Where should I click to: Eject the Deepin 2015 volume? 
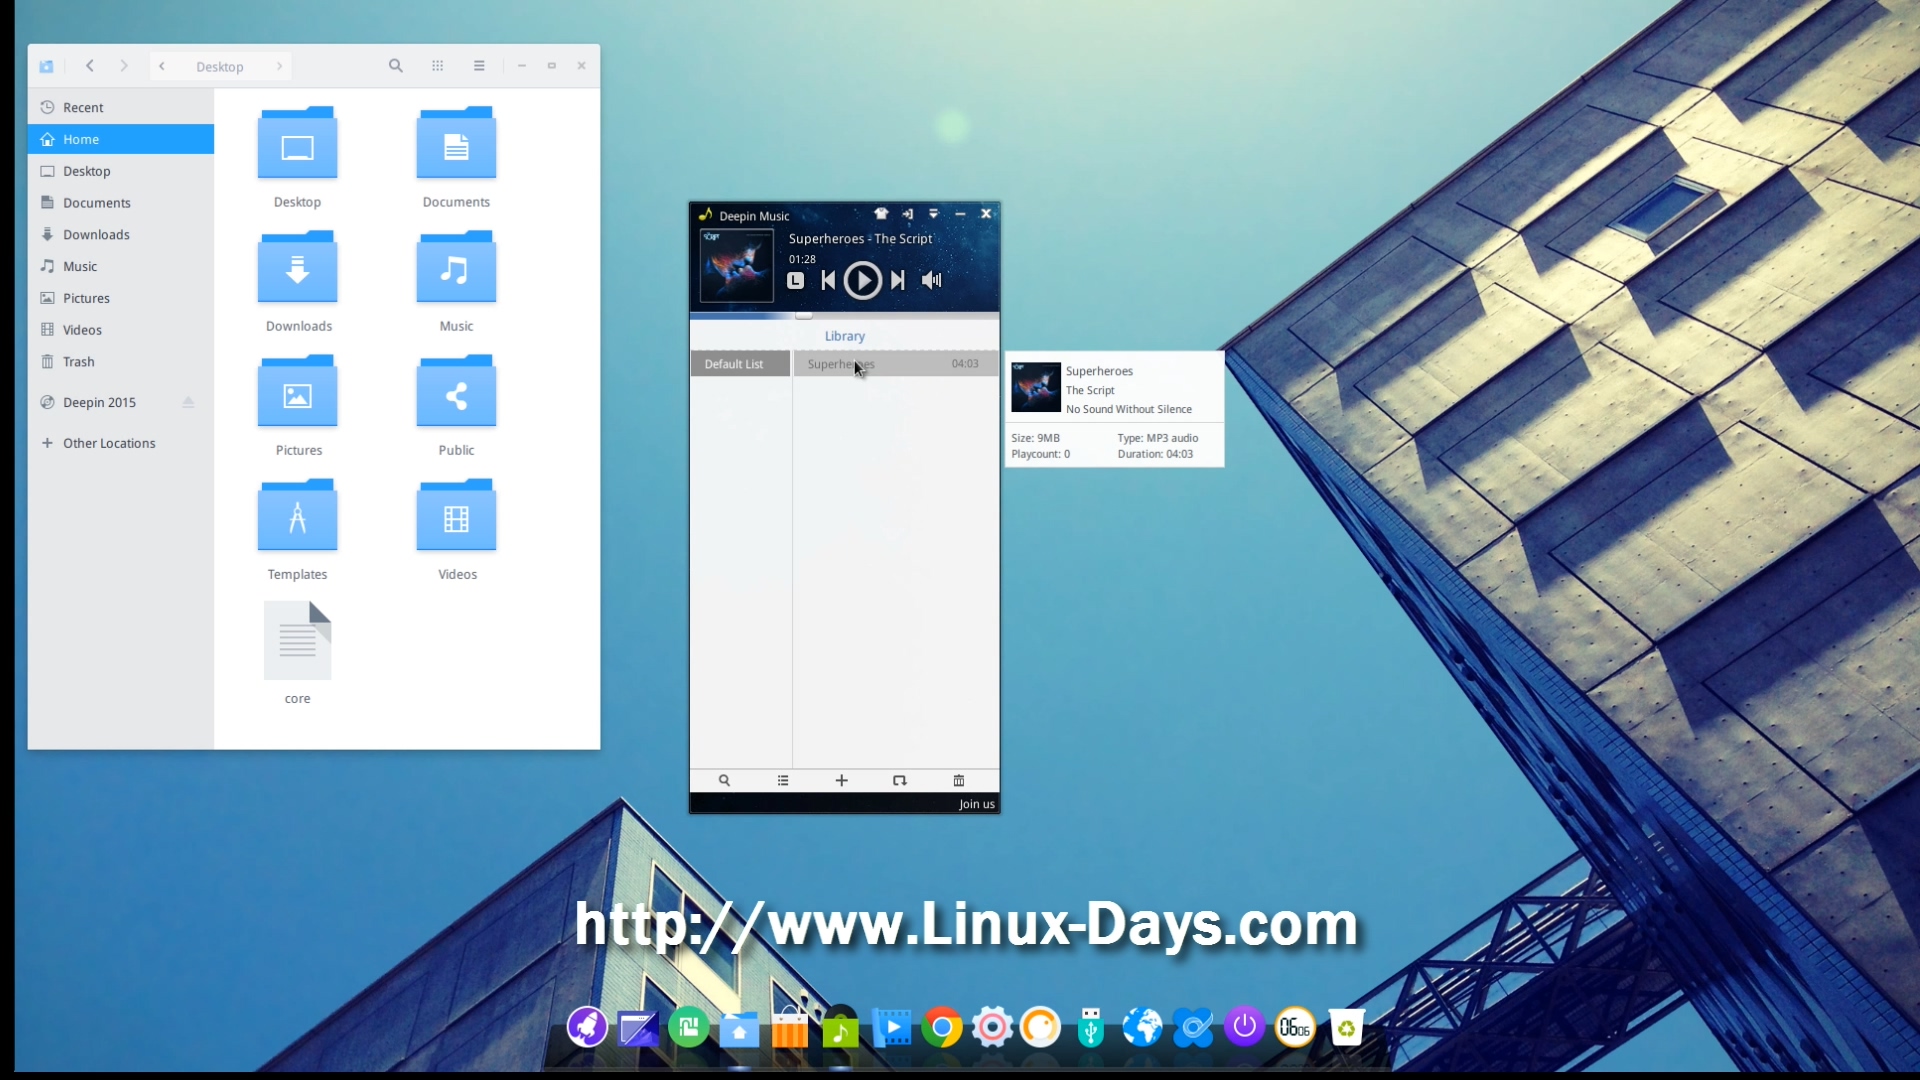188,402
